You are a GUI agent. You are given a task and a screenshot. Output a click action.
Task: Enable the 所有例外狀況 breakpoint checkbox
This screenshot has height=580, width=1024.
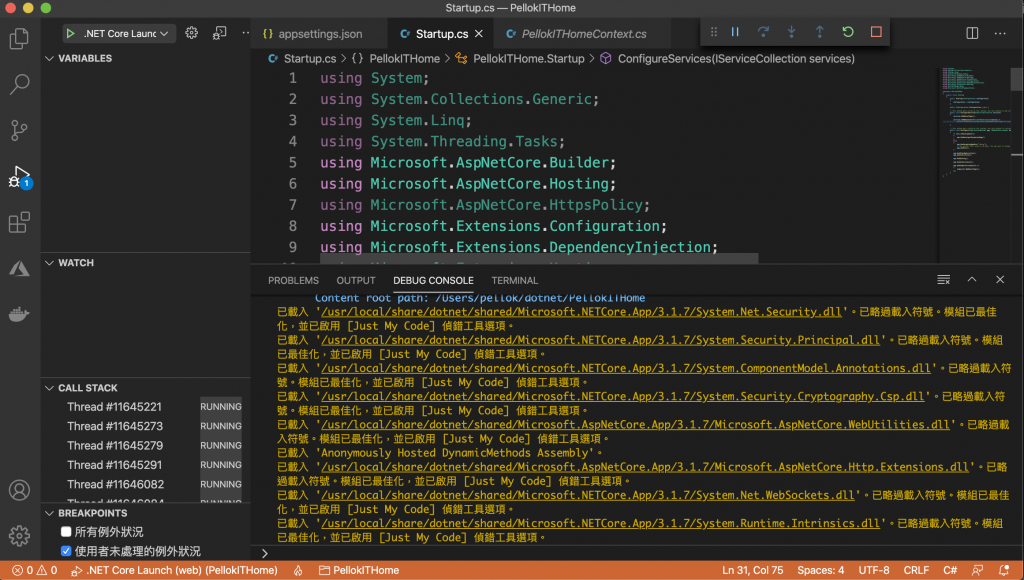66,532
